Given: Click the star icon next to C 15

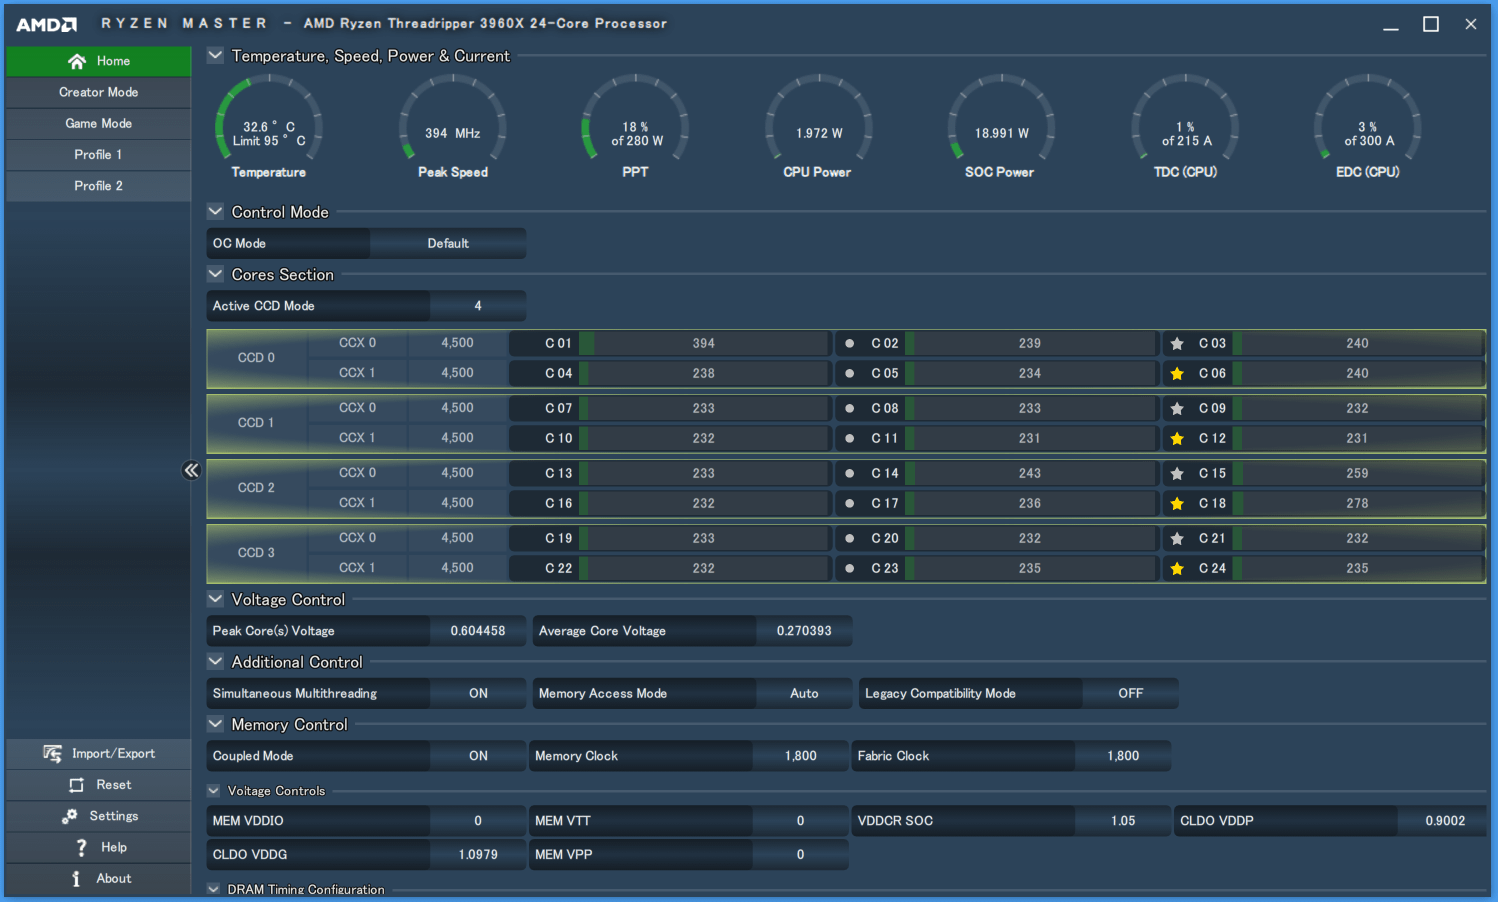Looking at the screenshot, I should (x=1177, y=473).
